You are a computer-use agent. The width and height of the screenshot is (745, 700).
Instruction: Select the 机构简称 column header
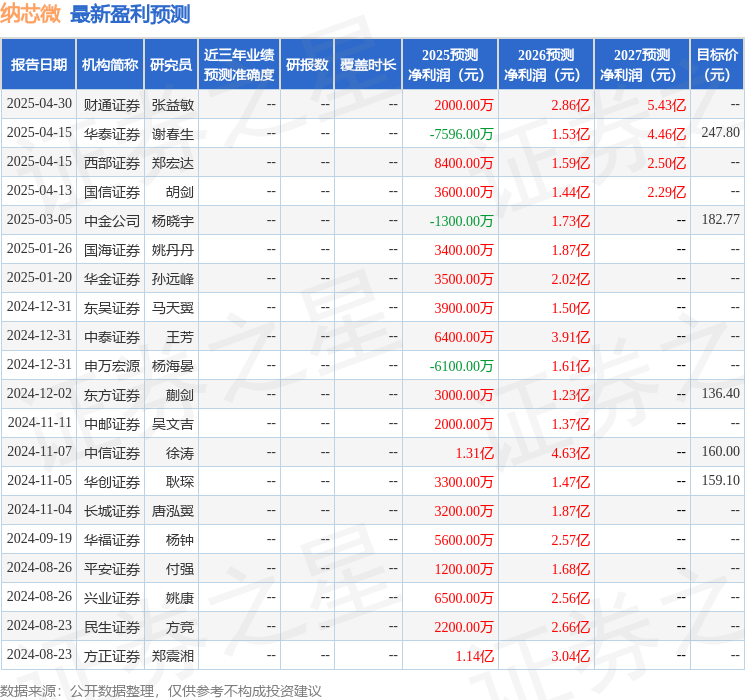coord(110,65)
